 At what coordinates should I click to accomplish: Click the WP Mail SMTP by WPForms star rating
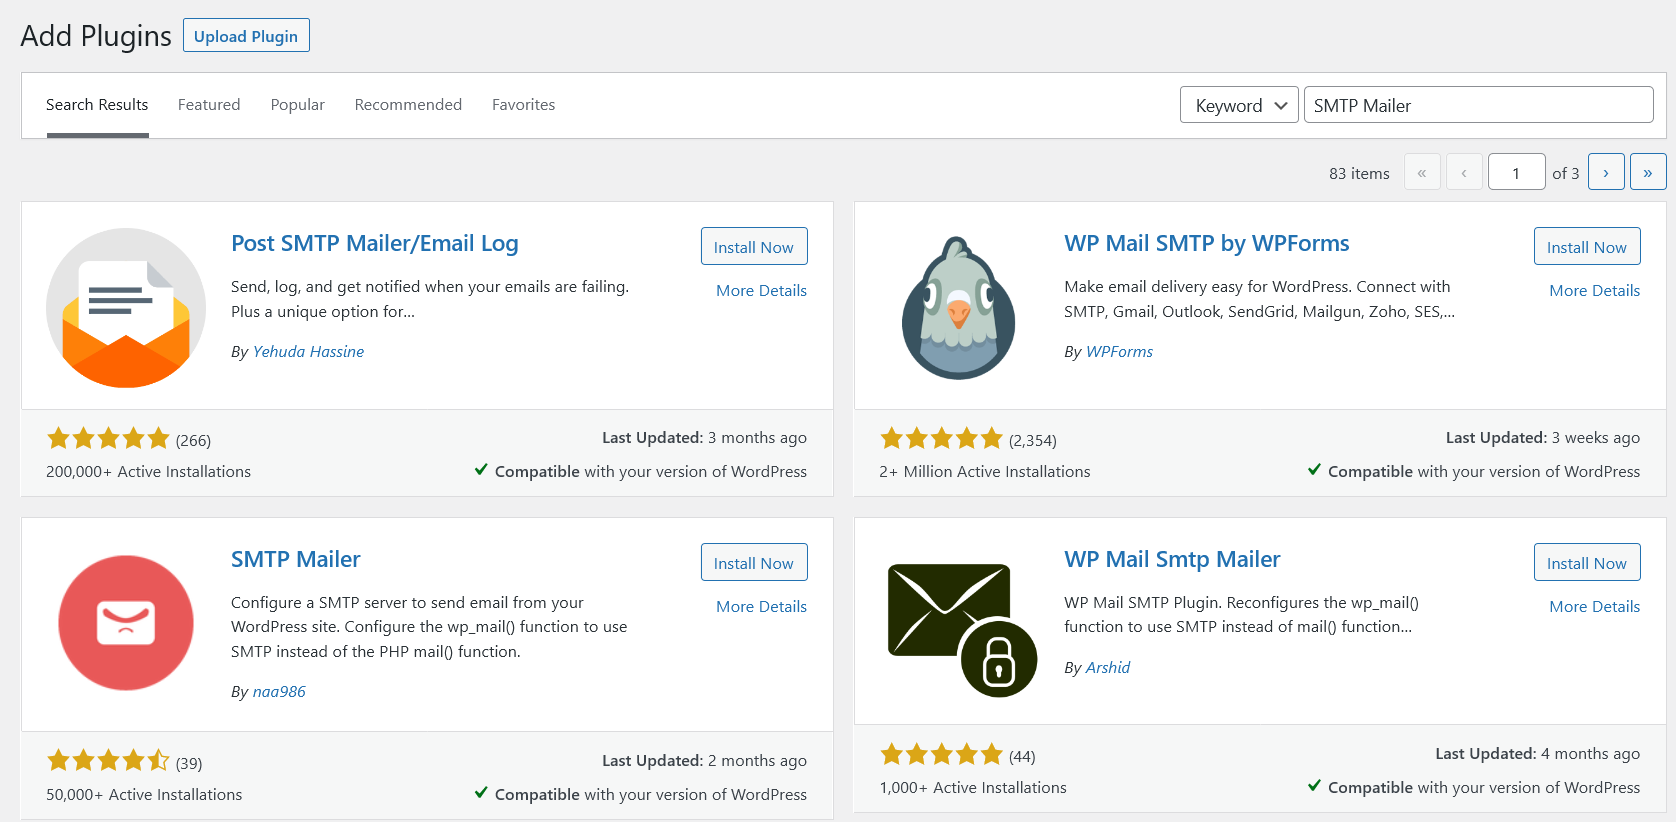click(941, 439)
